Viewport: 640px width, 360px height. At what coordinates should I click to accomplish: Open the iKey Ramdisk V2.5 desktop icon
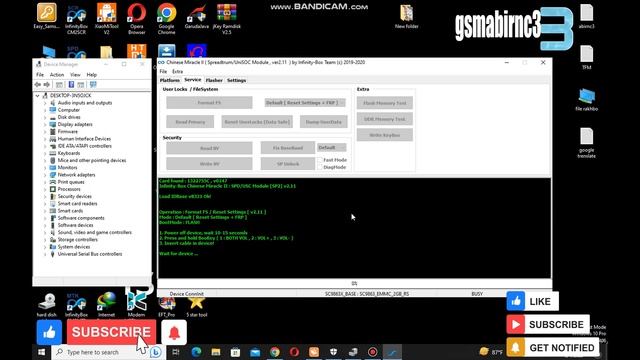[227, 18]
